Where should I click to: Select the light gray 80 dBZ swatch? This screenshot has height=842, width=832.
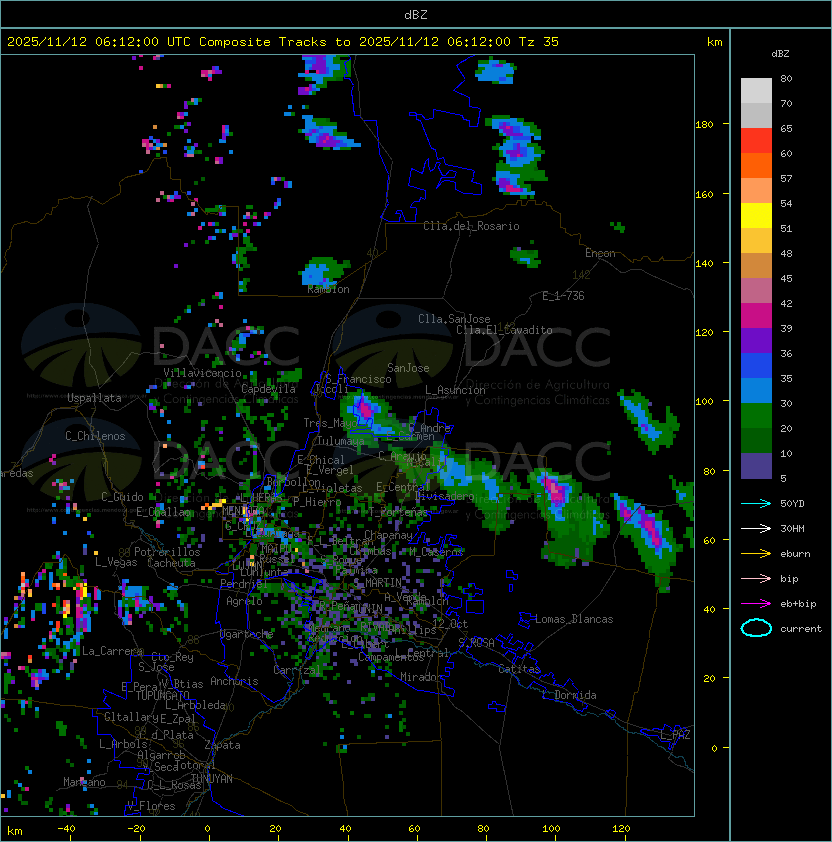[756, 90]
